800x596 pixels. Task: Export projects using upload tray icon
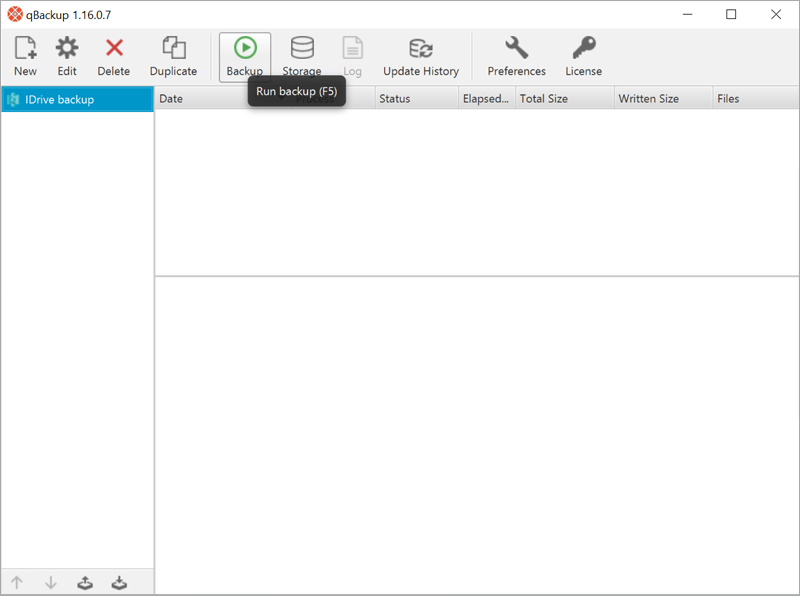click(x=85, y=582)
